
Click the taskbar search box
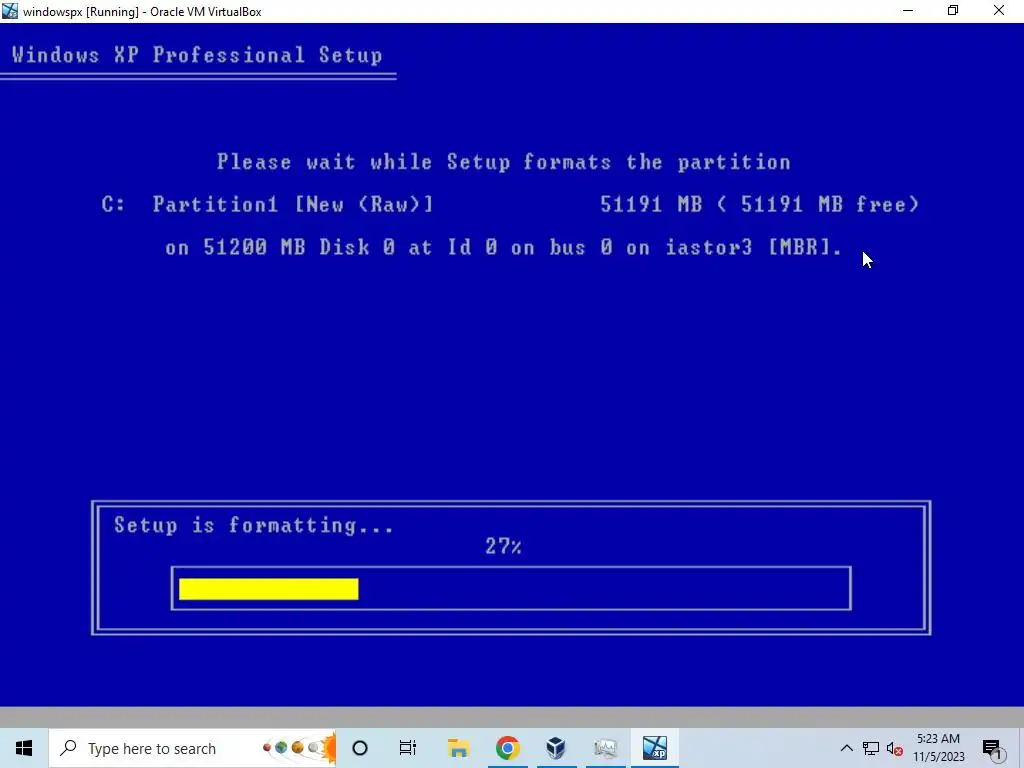click(x=192, y=748)
